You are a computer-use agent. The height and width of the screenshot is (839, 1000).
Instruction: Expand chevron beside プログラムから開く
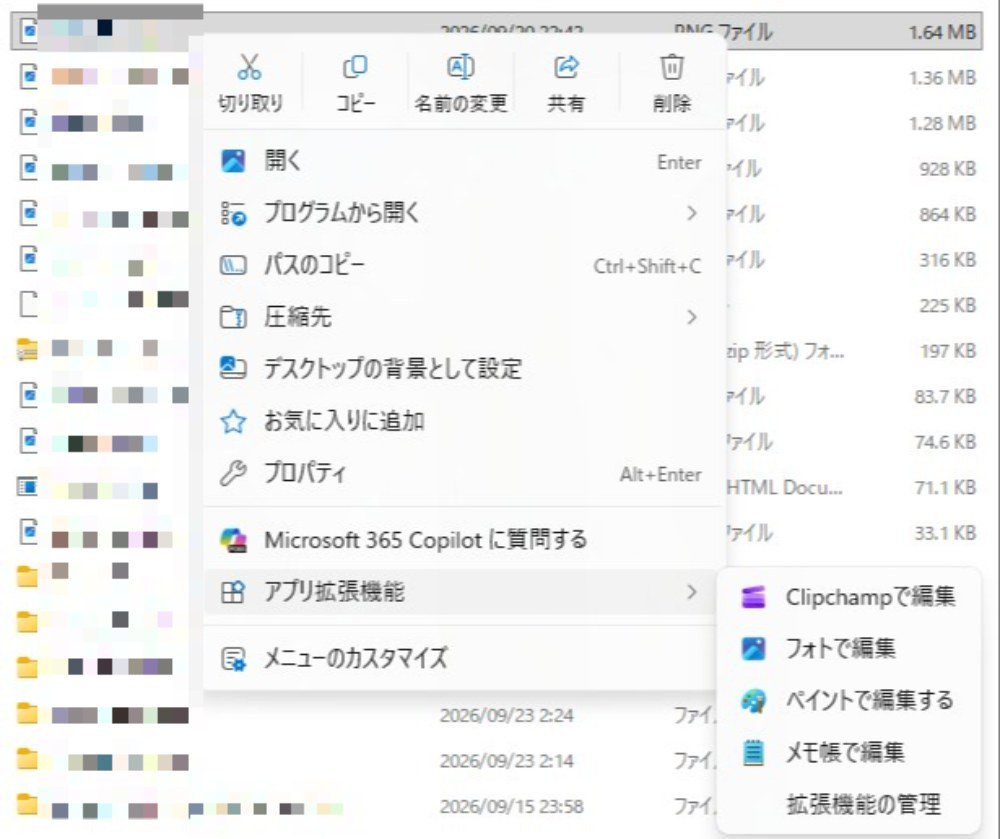pos(692,213)
